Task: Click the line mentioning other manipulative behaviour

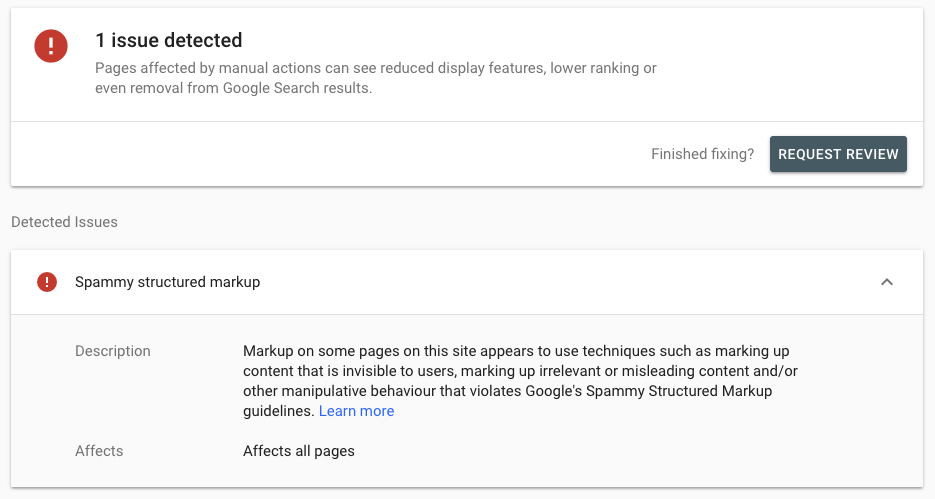Action: [x=507, y=390]
